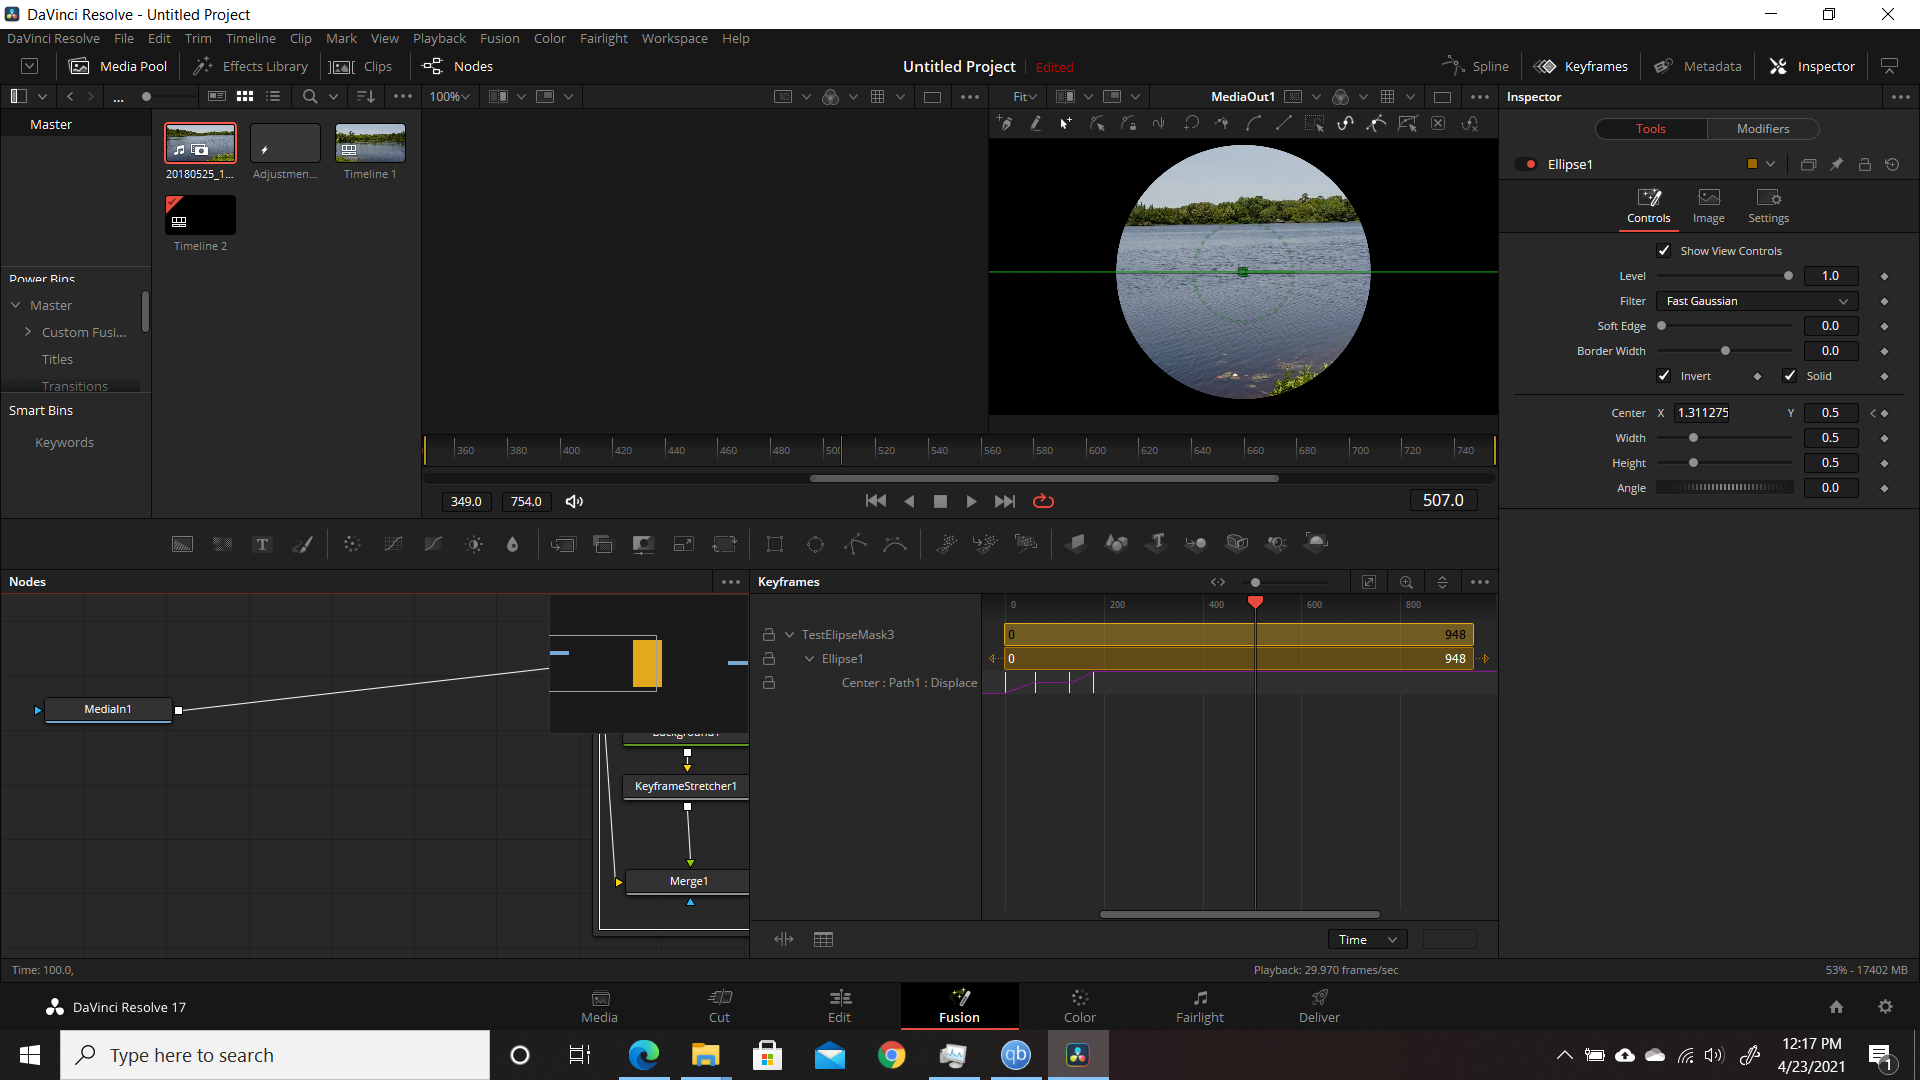Uncheck Show View Controls
The image size is (1920, 1080).
pyautogui.click(x=1664, y=251)
